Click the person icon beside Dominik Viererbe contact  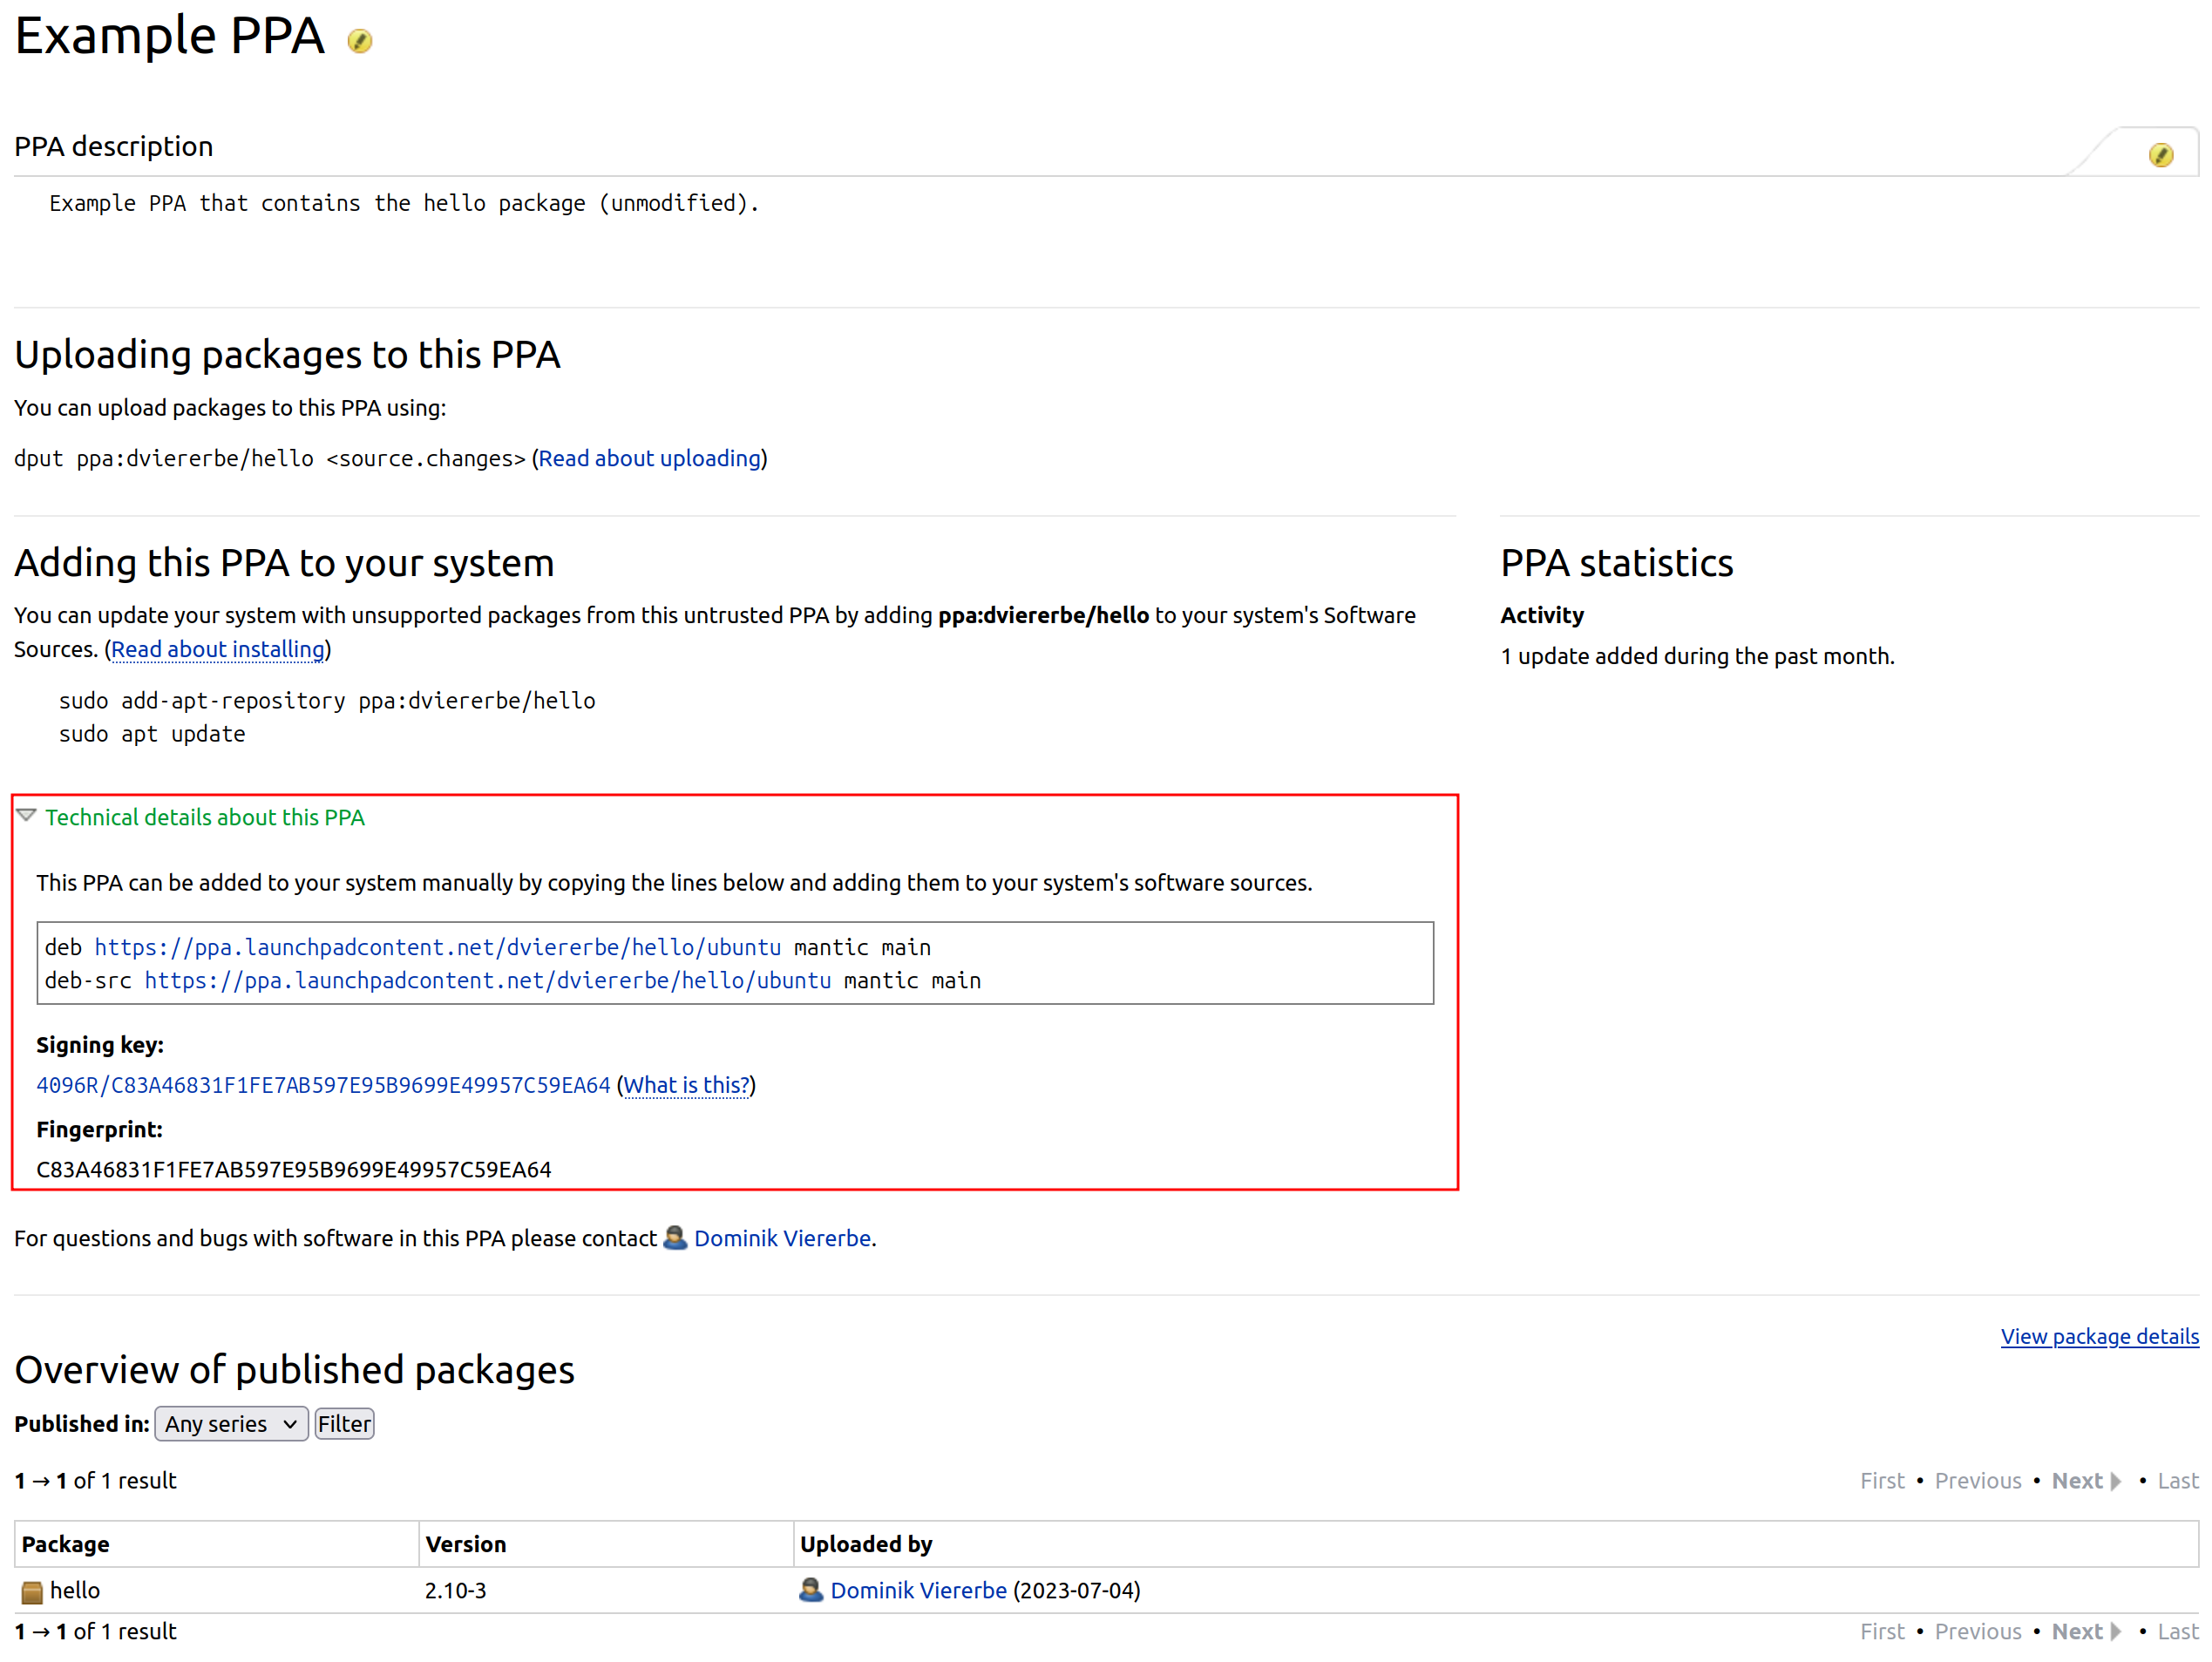pyautogui.click(x=675, y=1238)
